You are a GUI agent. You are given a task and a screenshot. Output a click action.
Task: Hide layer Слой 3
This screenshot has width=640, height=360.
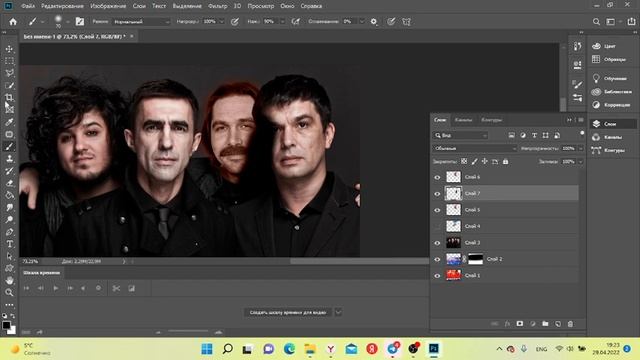click(x=438, y=243)
